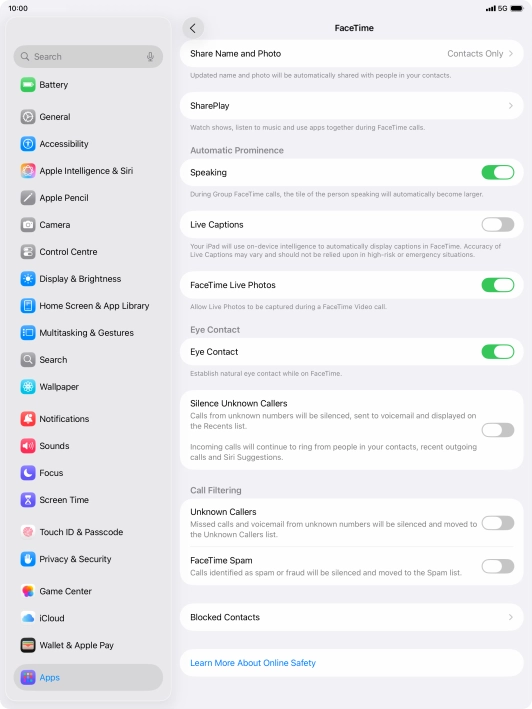
Task: Open iCloud cloud icon
Action: click(28, 618)
